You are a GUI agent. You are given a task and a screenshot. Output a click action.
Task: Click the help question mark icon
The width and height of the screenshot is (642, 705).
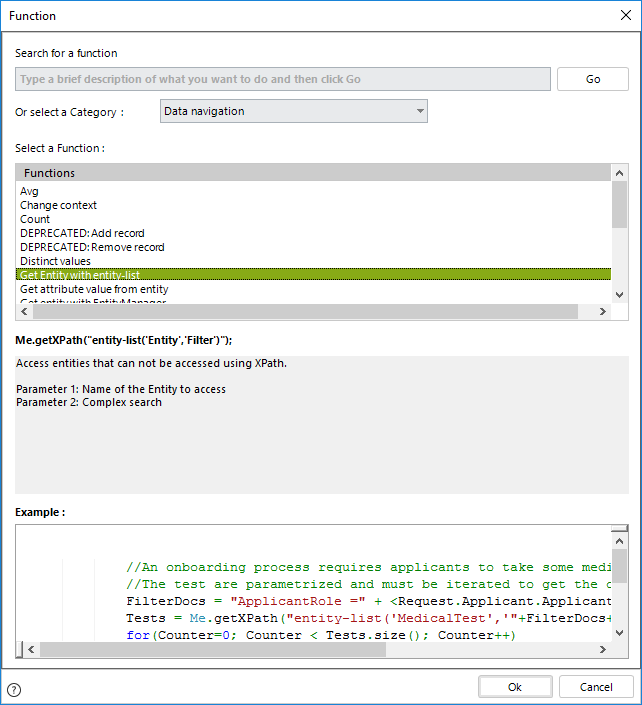(14, 689)
